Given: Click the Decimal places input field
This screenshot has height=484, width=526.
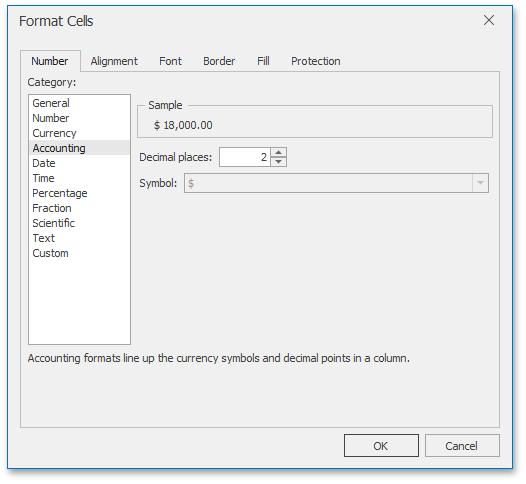Looking at the screenshot, I should (245, 157).
